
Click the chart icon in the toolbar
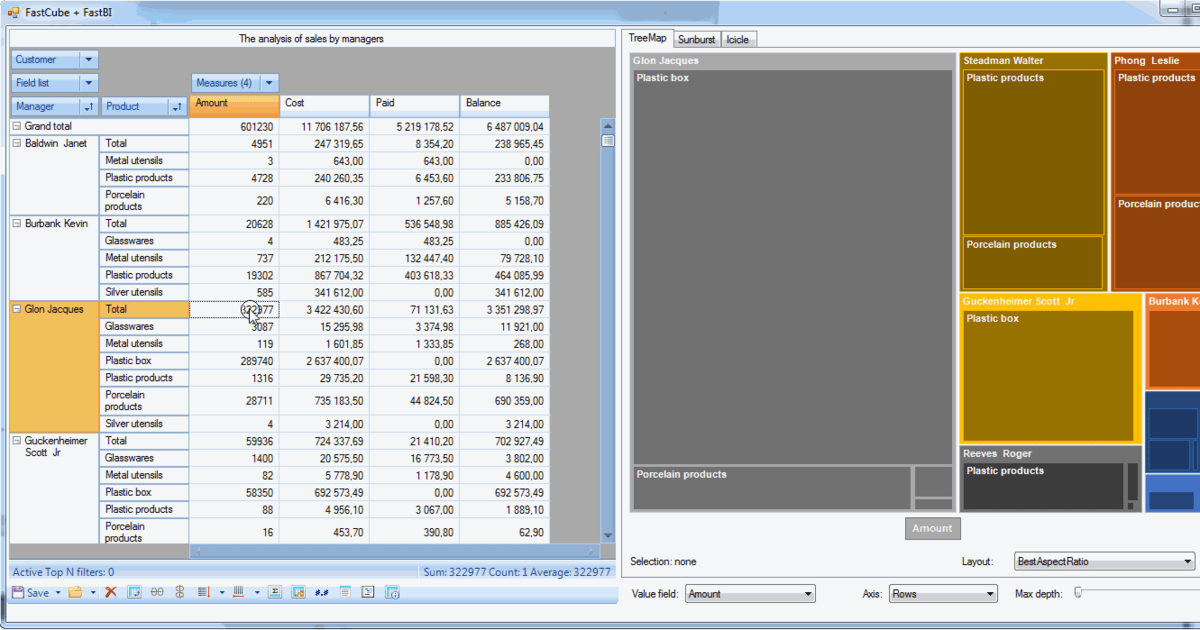tap(298, 592)
